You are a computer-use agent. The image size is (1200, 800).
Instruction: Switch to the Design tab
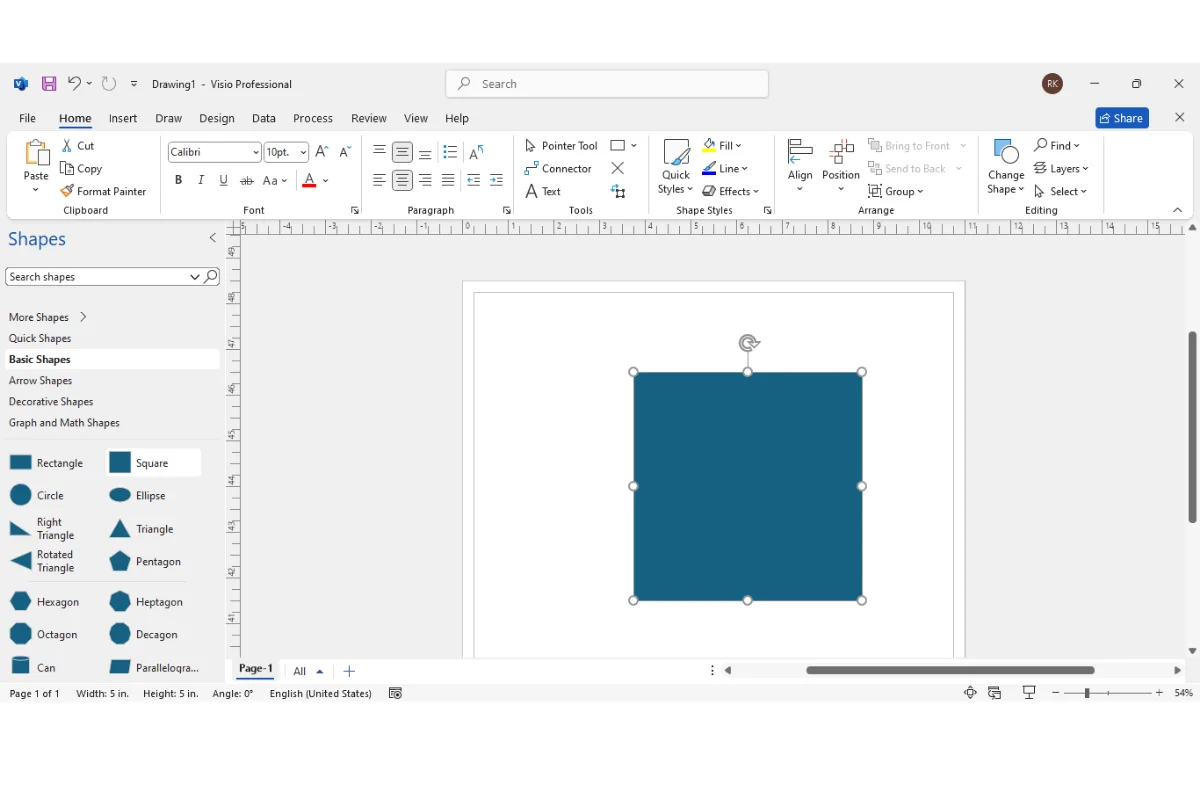pyautogui.click(x=216, y=118)
